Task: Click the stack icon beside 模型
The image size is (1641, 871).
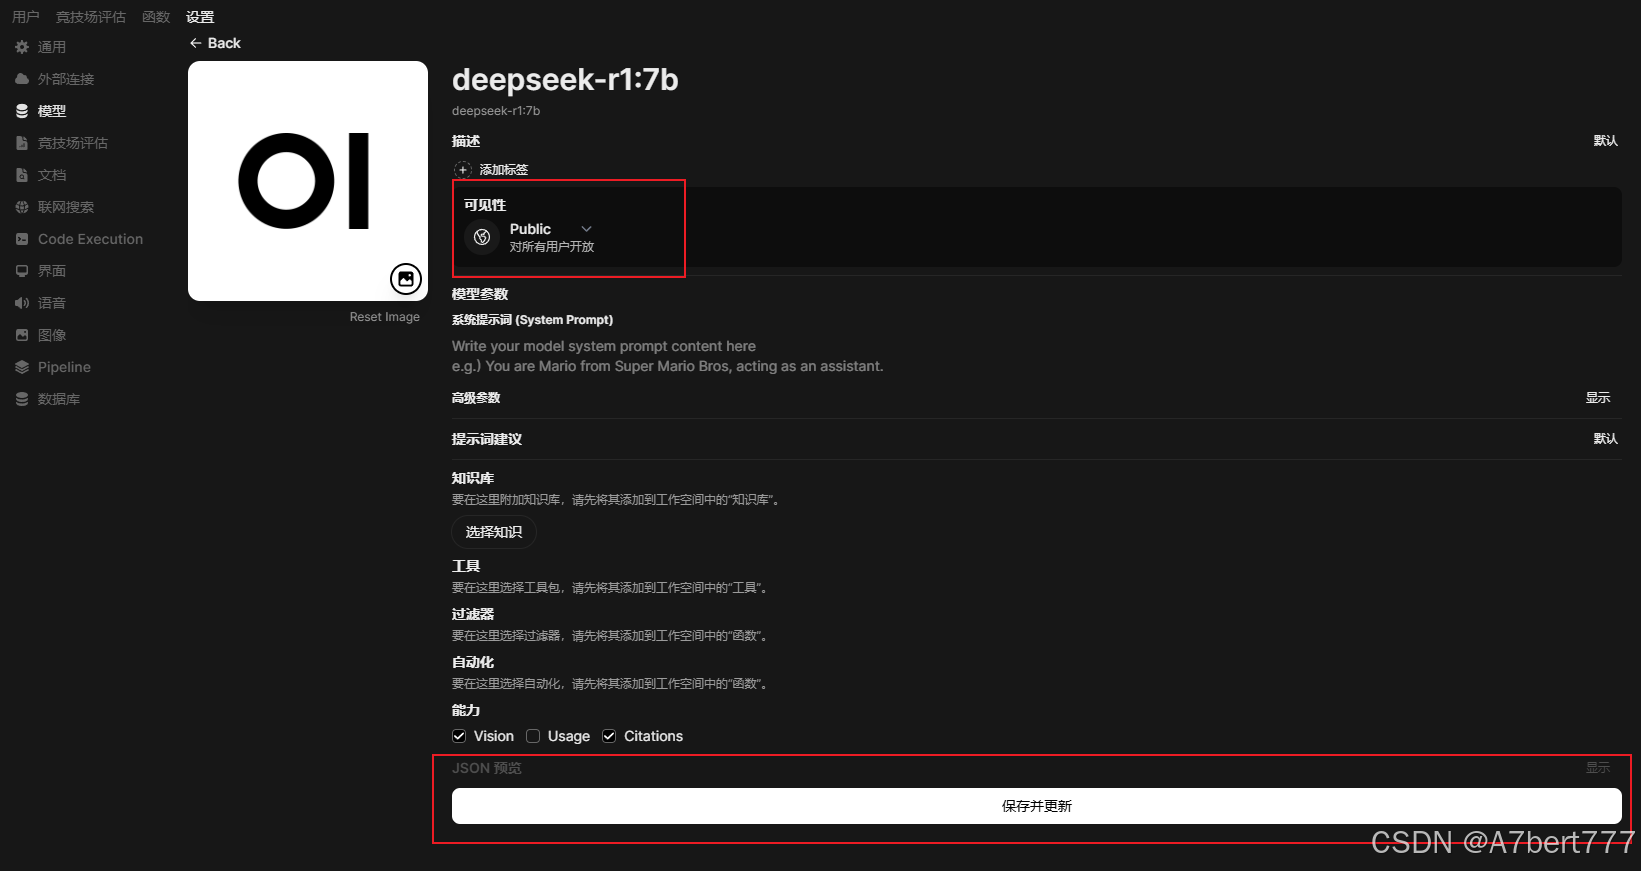Action: coord(22,111)
